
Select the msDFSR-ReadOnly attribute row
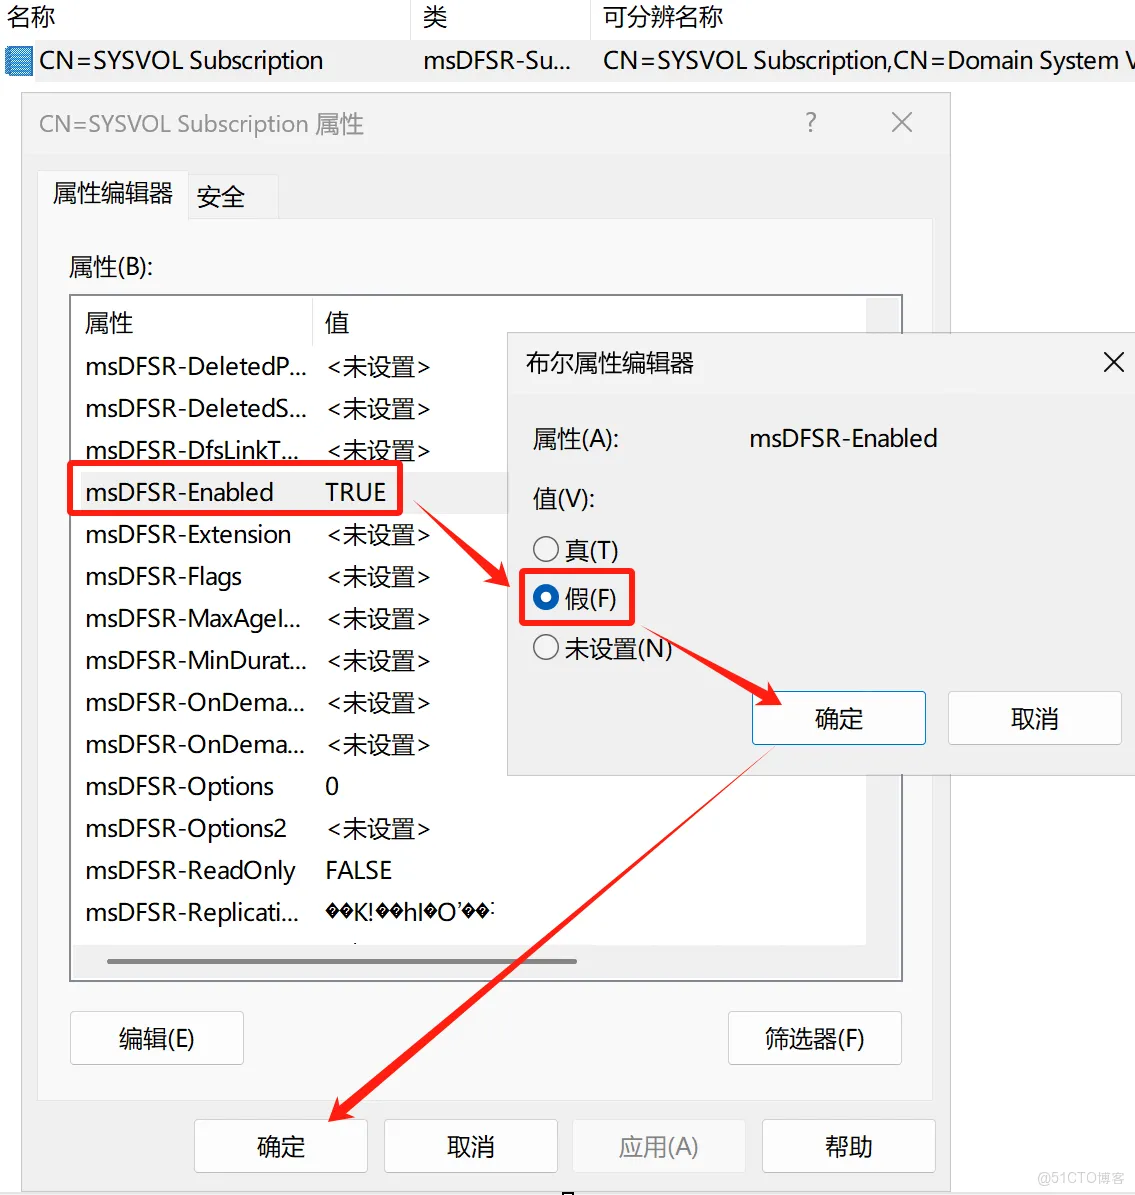pos(190,870)
